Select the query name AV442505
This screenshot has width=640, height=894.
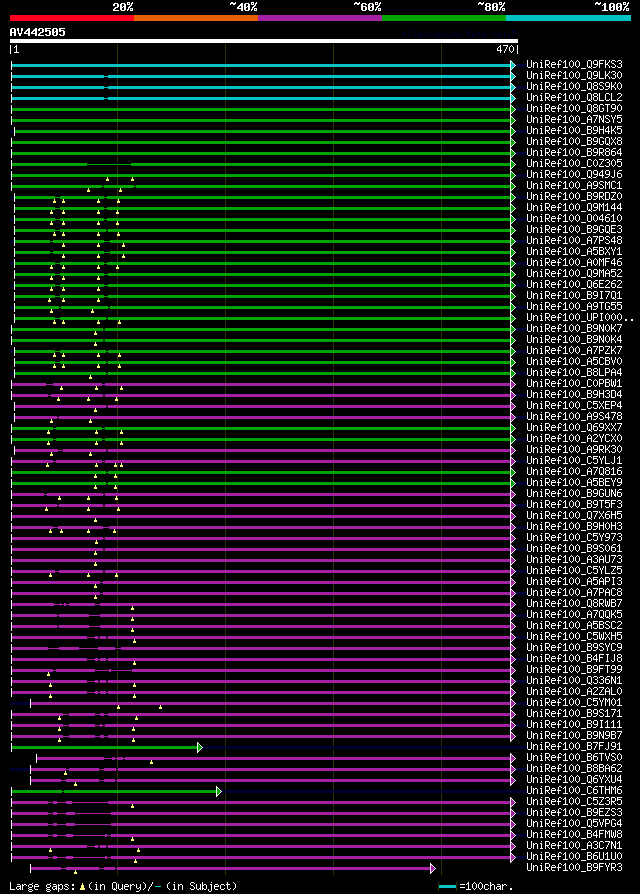(38, 32)
